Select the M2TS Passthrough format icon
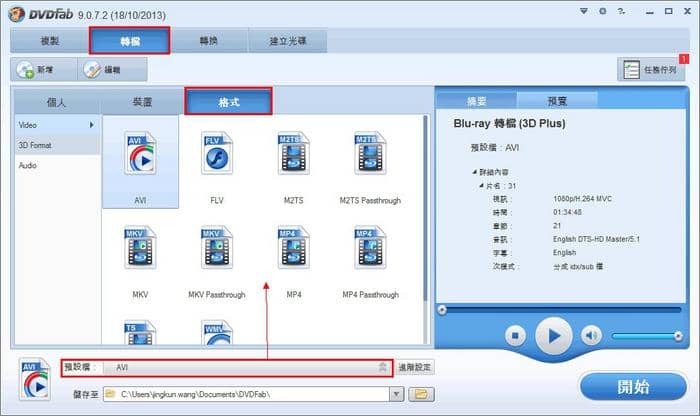700x416 pixels. point(370,153)
